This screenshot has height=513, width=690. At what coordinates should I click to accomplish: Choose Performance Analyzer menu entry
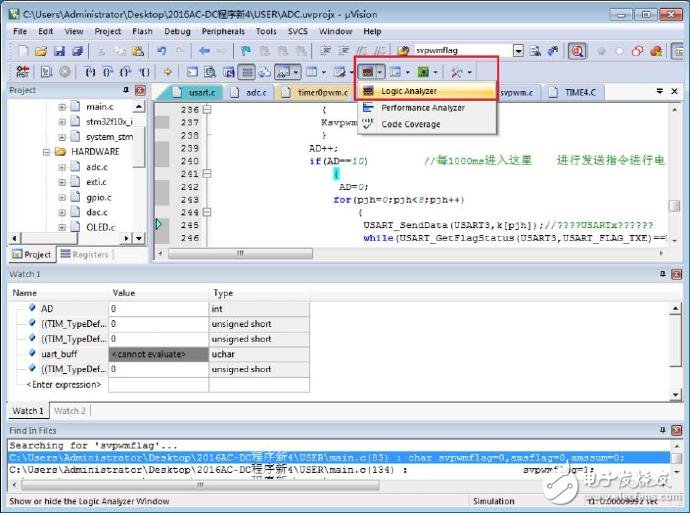pyautogui.click(x=428, y=108)
